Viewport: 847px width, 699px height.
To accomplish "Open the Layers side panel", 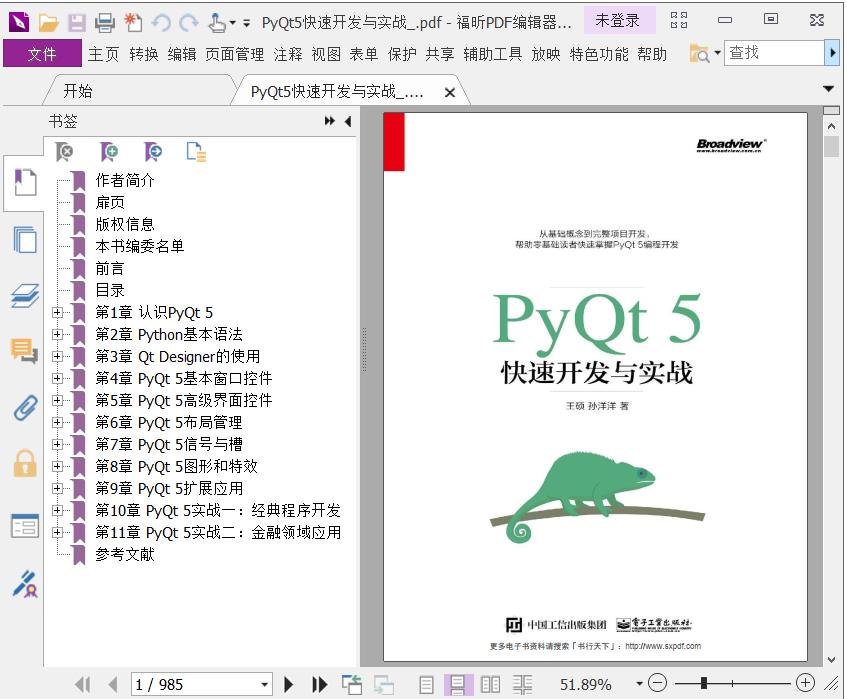I will click(x=25, y=295).
